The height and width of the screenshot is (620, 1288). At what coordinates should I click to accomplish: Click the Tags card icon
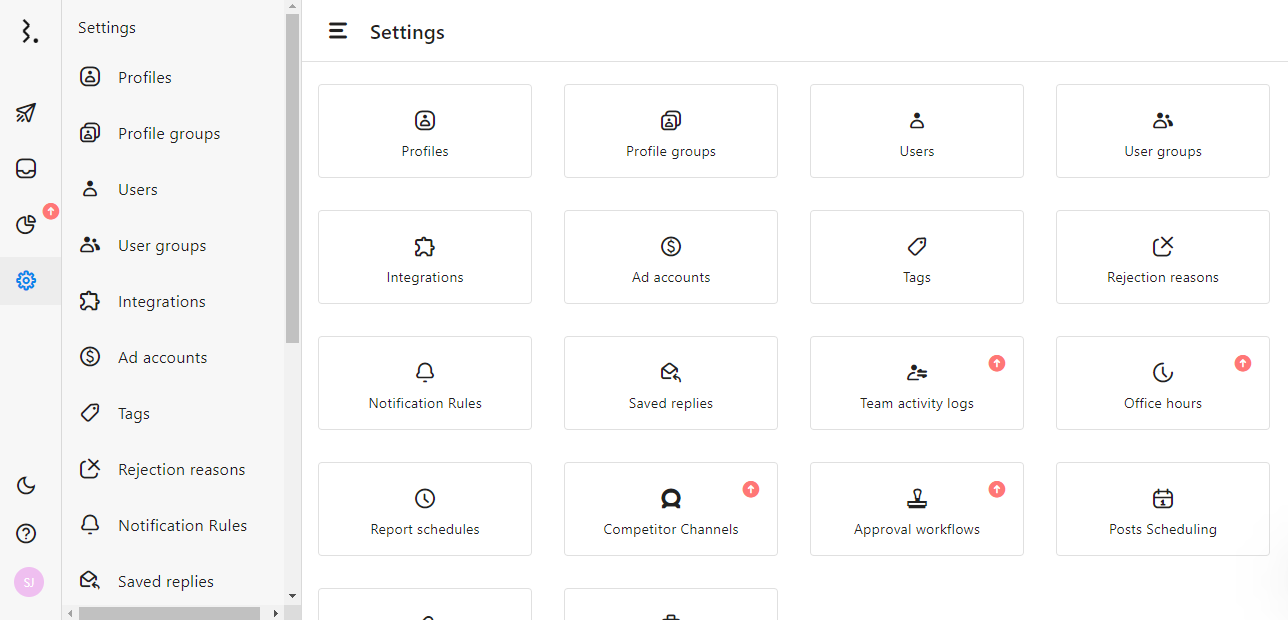click(917, 247)
